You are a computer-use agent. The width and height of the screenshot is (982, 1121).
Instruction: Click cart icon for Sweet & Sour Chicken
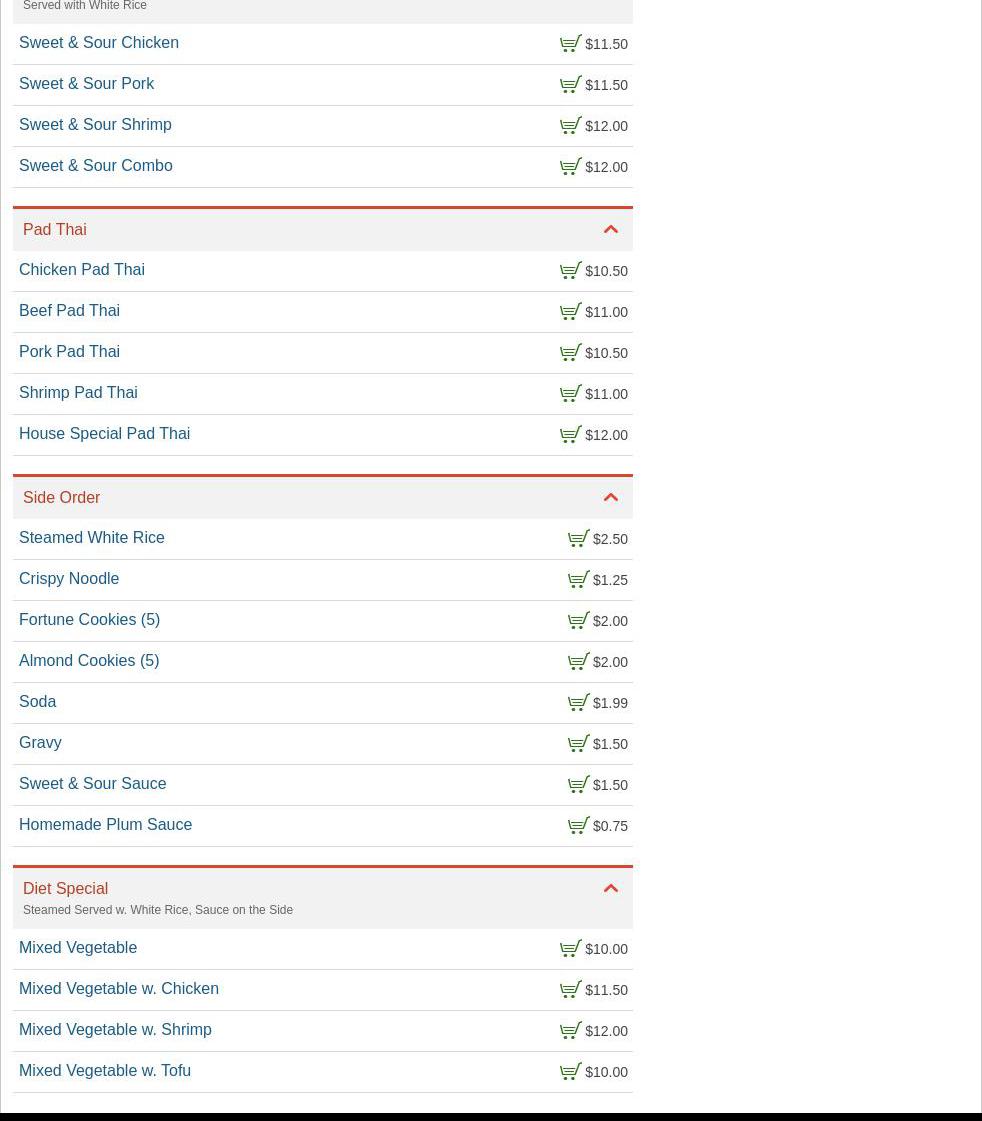point(570,44)
